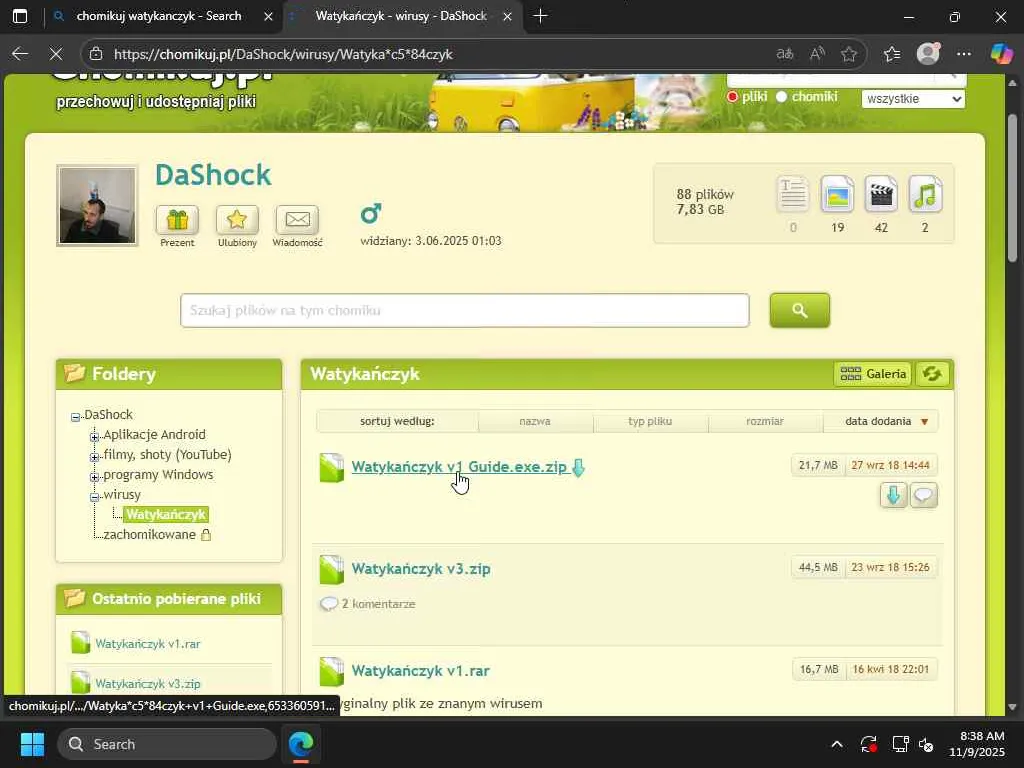The width and height of the screenshot is (1024, 768).
Task: Click the Prezent gift icon
Action: point(177,219)
